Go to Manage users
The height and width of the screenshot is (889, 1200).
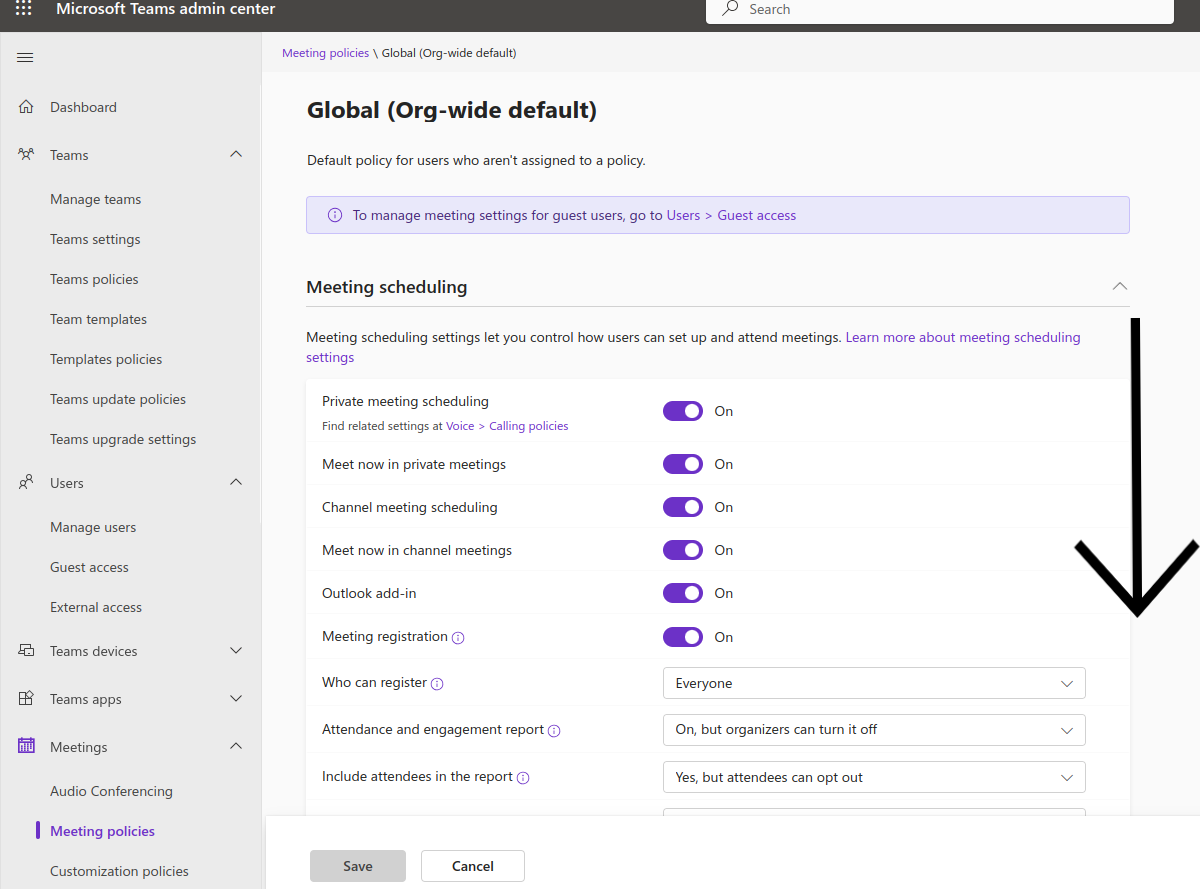click(93, 527)
